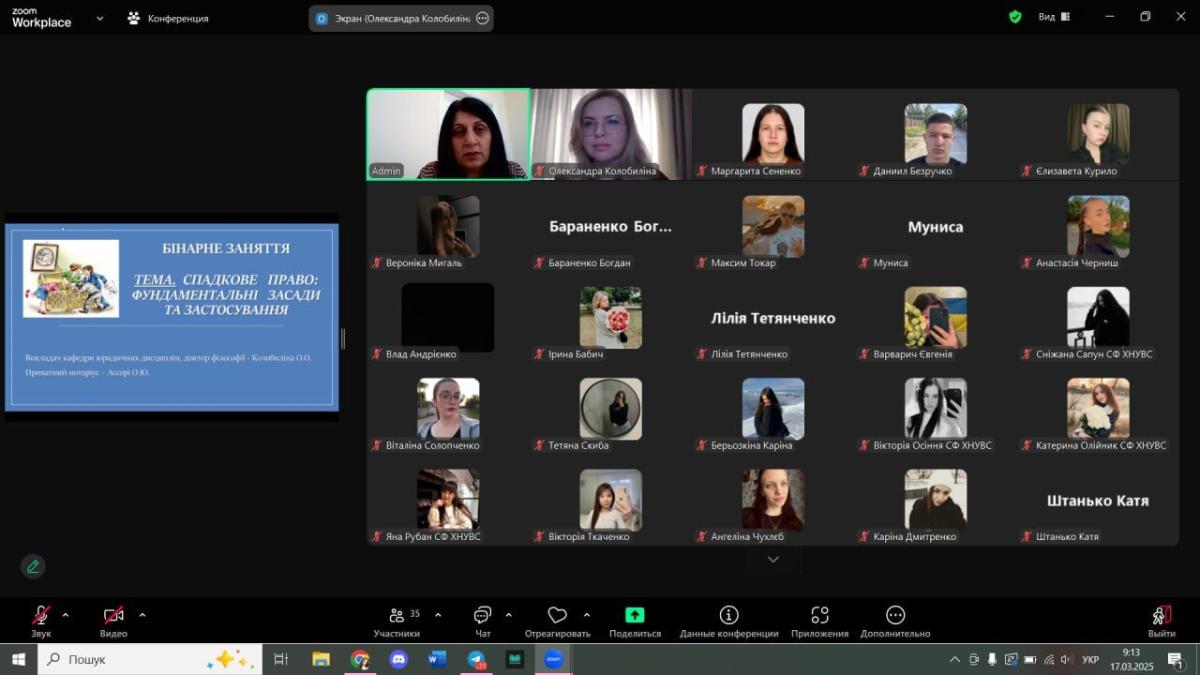Image resolution: width=1200 pixels, height=675 pixels.
Task: Expand the Zoom Workplace dropdown chevron
Action: [x=99, y=18]
